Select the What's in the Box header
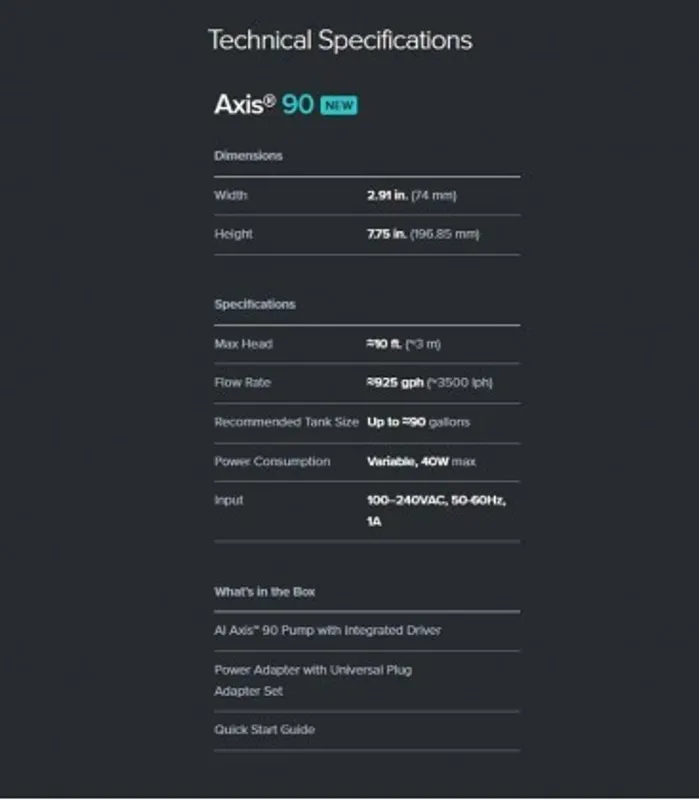The image size is (699, 800). pos(264,592)
